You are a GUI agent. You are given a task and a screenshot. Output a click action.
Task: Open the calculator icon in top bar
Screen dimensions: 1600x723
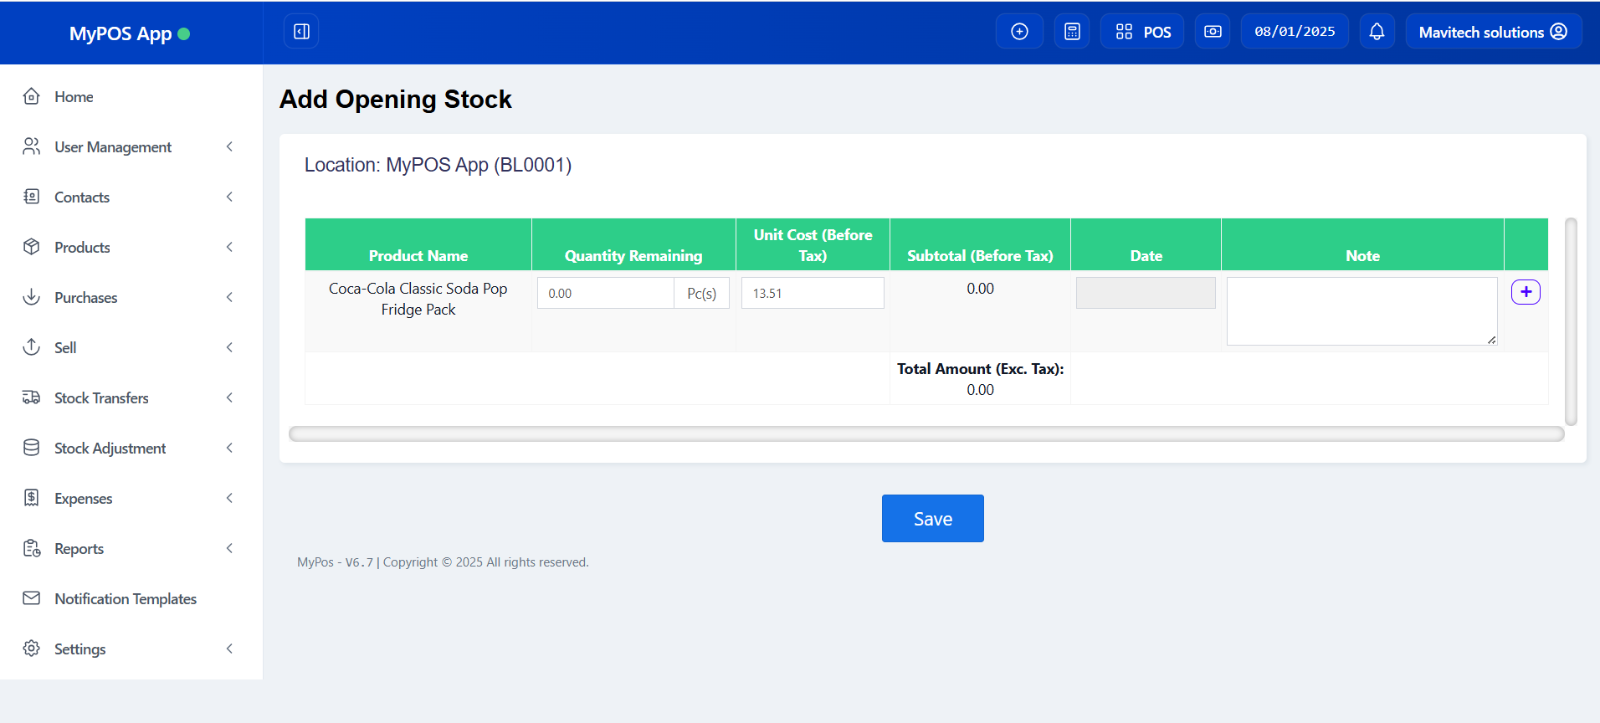1072,32
